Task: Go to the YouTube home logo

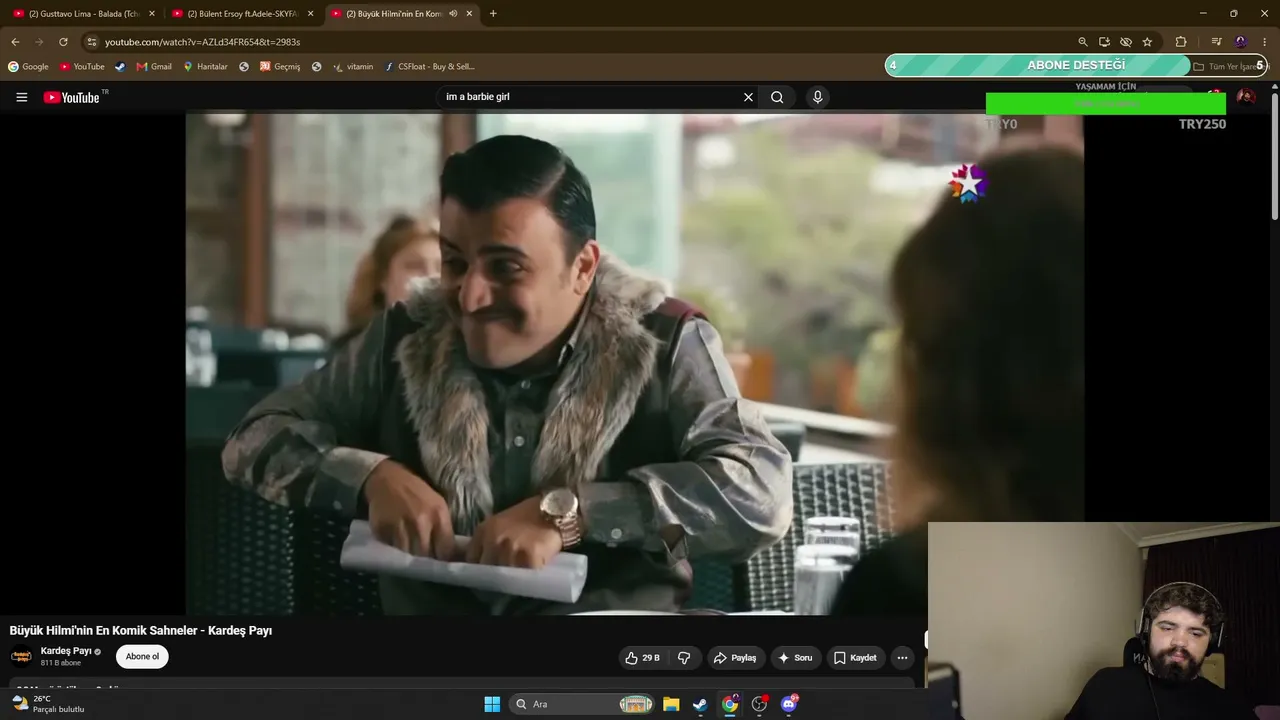Action: [72, 97]
